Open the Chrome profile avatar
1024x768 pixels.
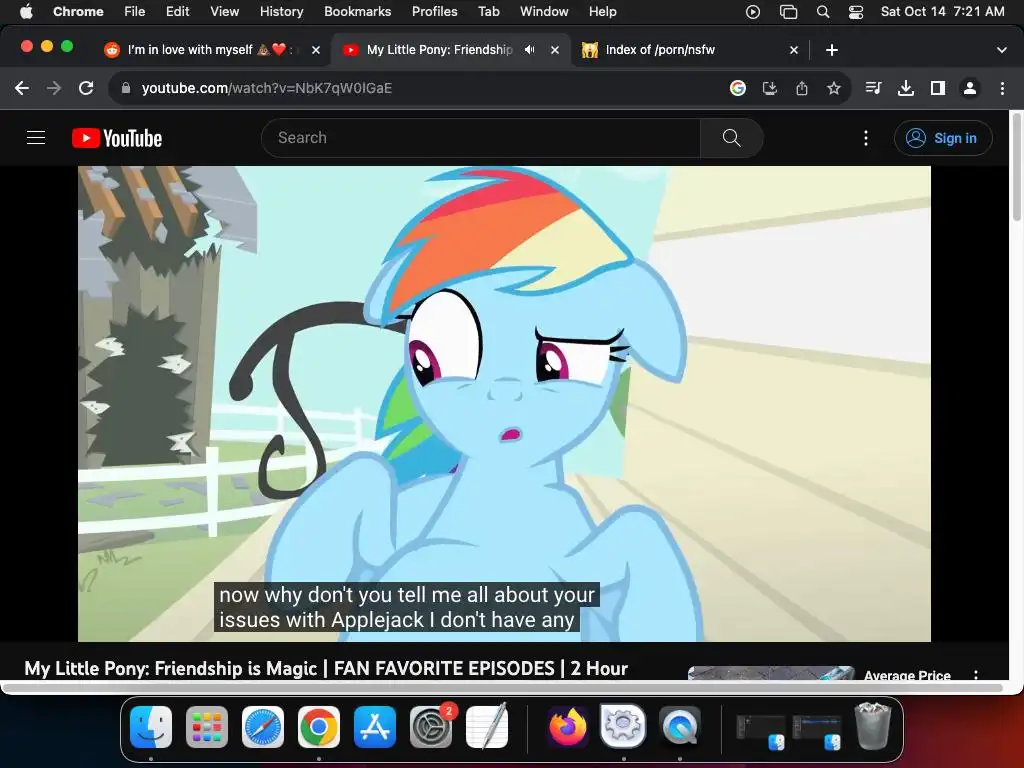pos(970,88)
